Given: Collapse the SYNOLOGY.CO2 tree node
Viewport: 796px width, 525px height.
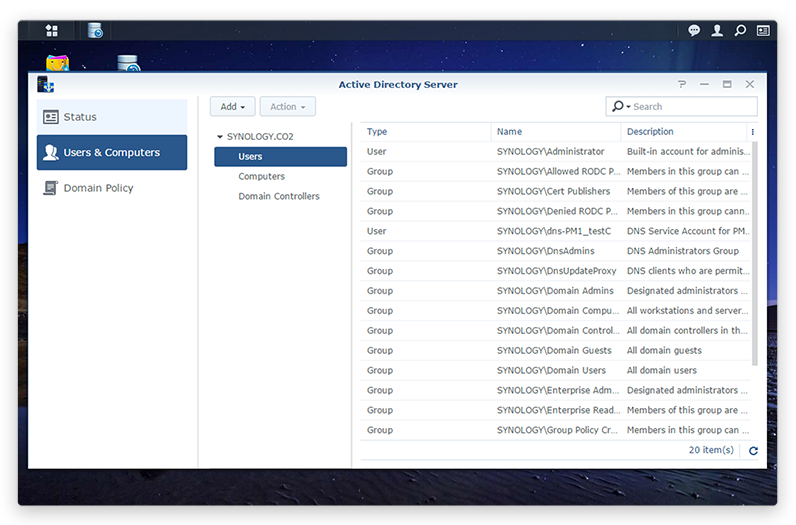Looking at the screenshot, I should [220, 137].
